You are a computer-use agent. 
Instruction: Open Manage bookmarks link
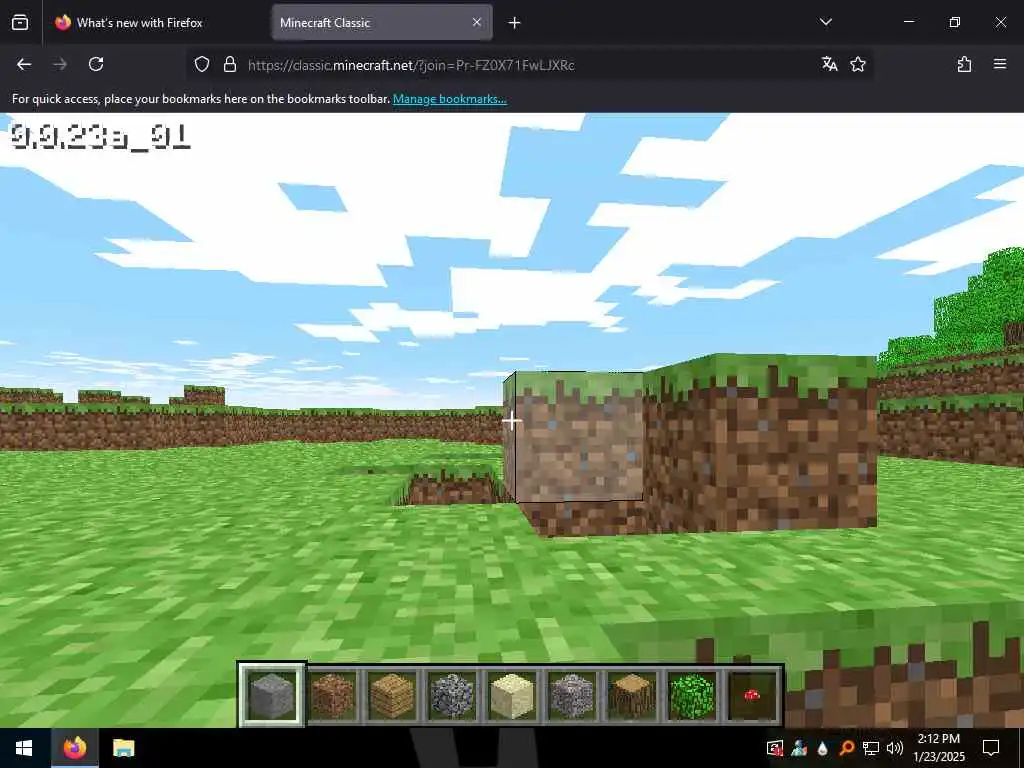click(x=449, y=99)
